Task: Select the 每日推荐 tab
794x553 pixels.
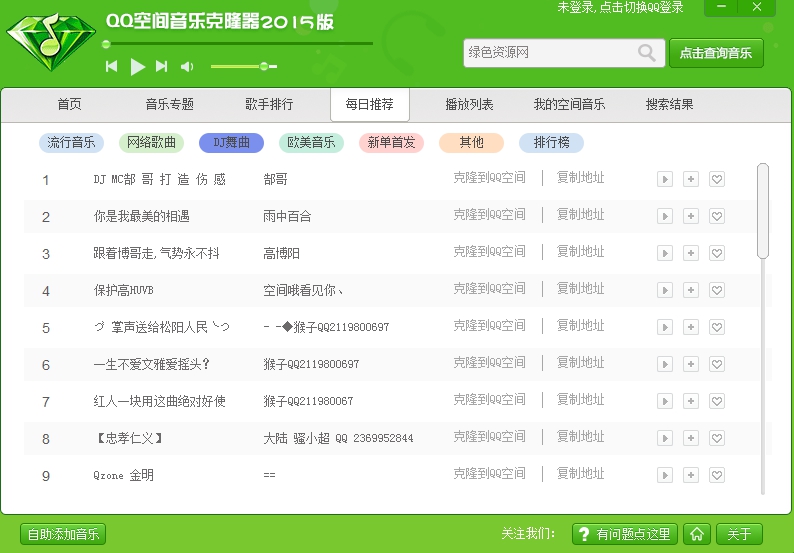Action: (370, 104)
